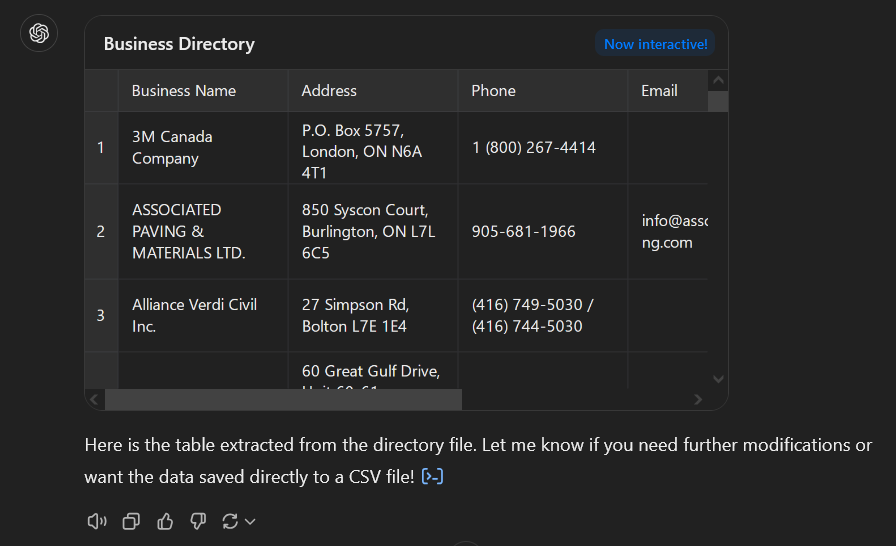Open the model switch dropdown chevron
The image size is (896, 546).
(250, 521)
